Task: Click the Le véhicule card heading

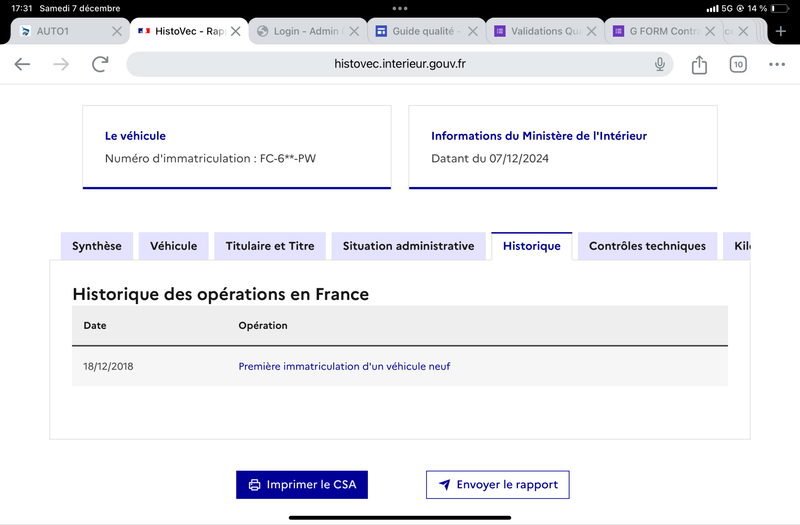Action: (135, 136)
